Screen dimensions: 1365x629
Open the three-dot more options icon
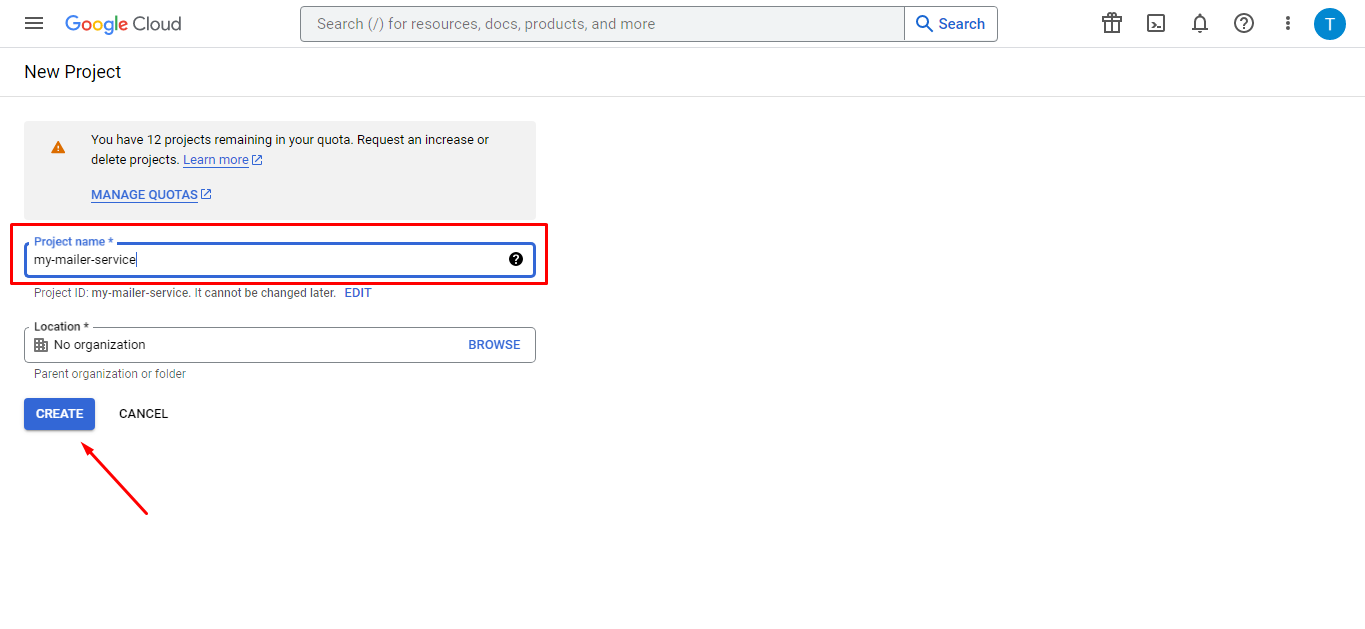pos(1287,23)
